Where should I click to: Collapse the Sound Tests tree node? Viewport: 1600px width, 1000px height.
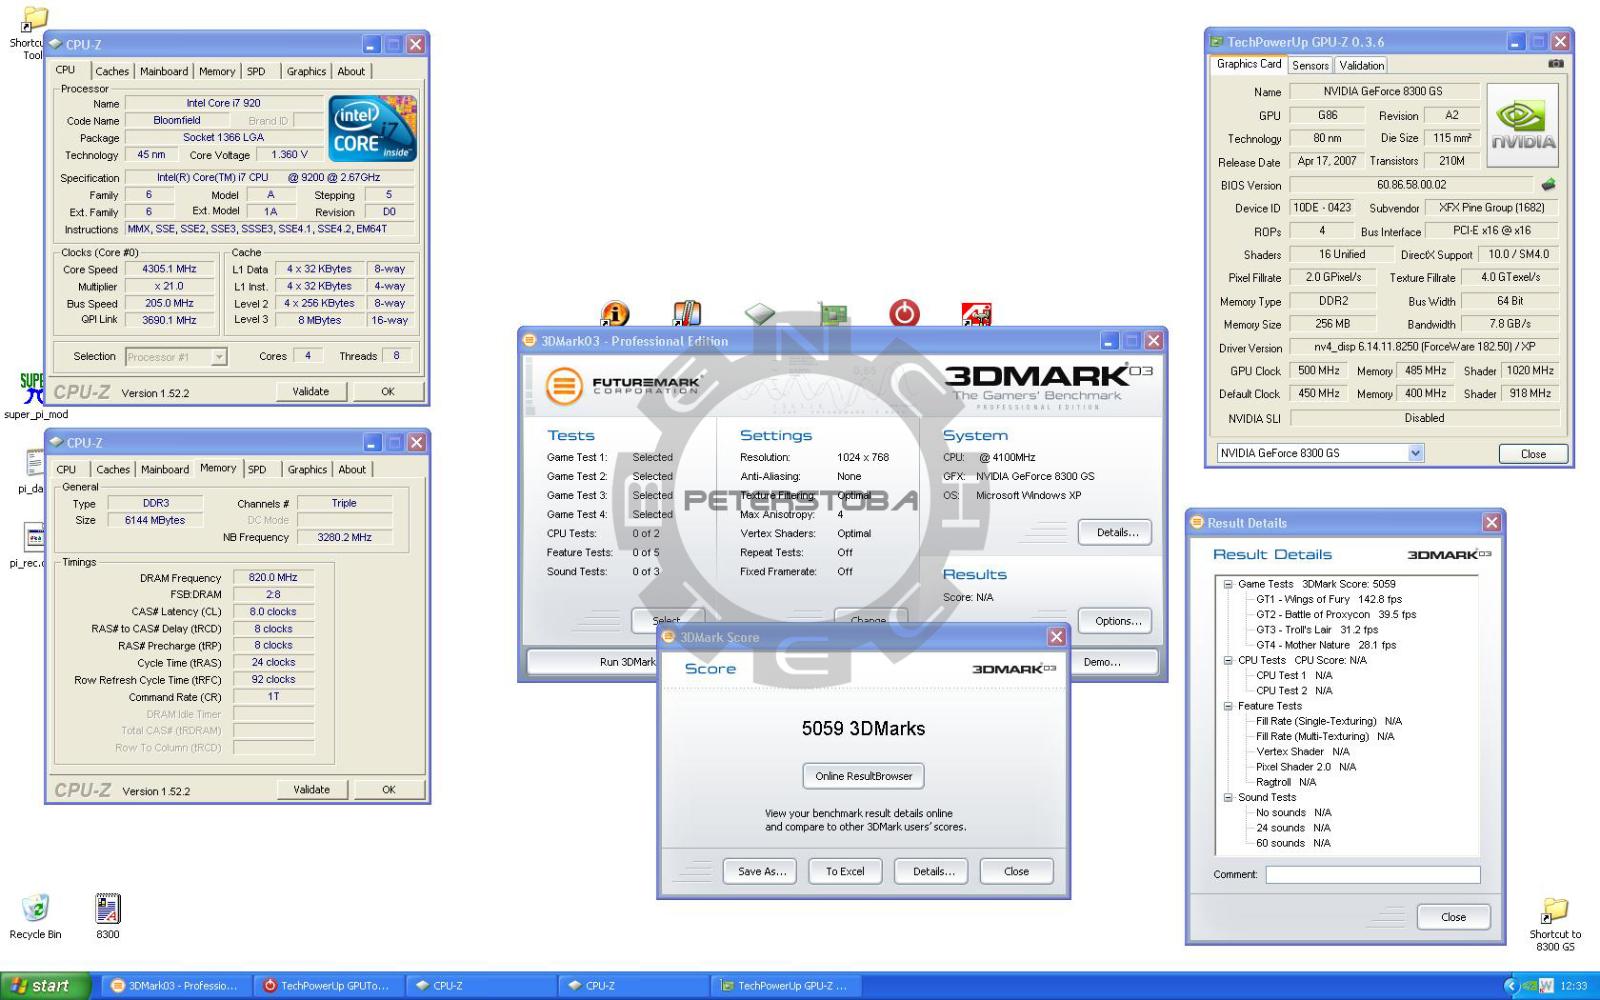pos(1228,797)
